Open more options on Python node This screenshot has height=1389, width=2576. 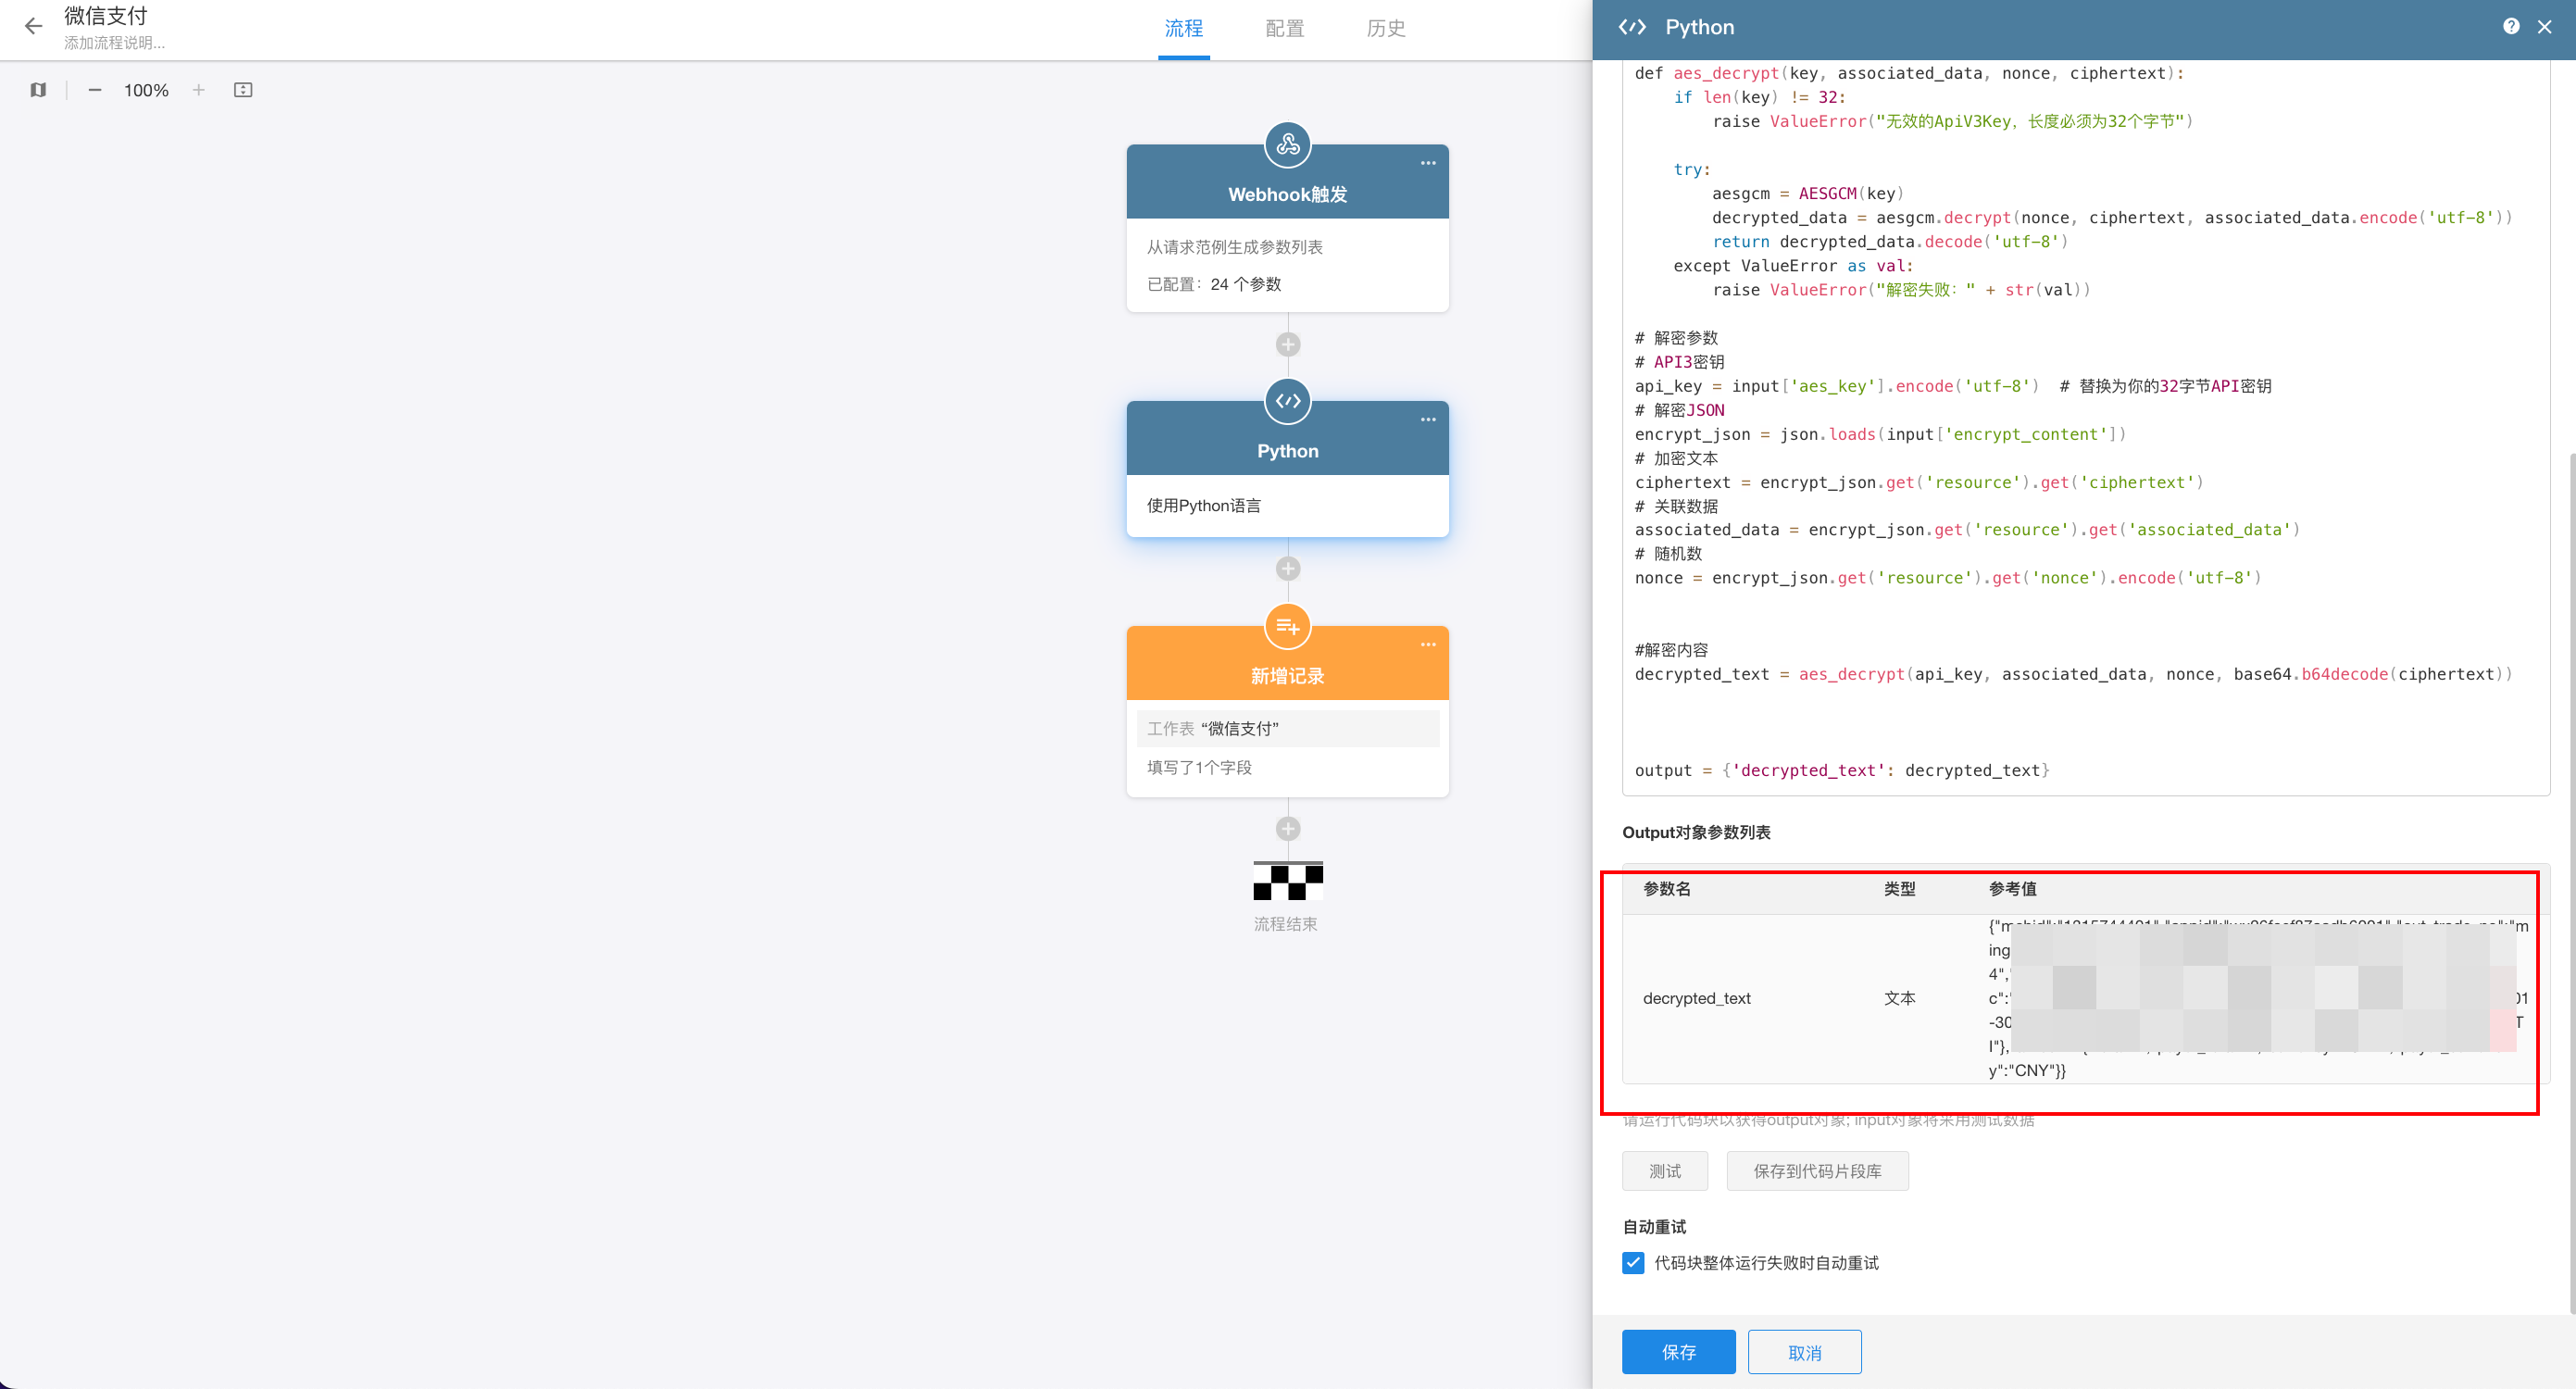click(x=1427, y=420)
